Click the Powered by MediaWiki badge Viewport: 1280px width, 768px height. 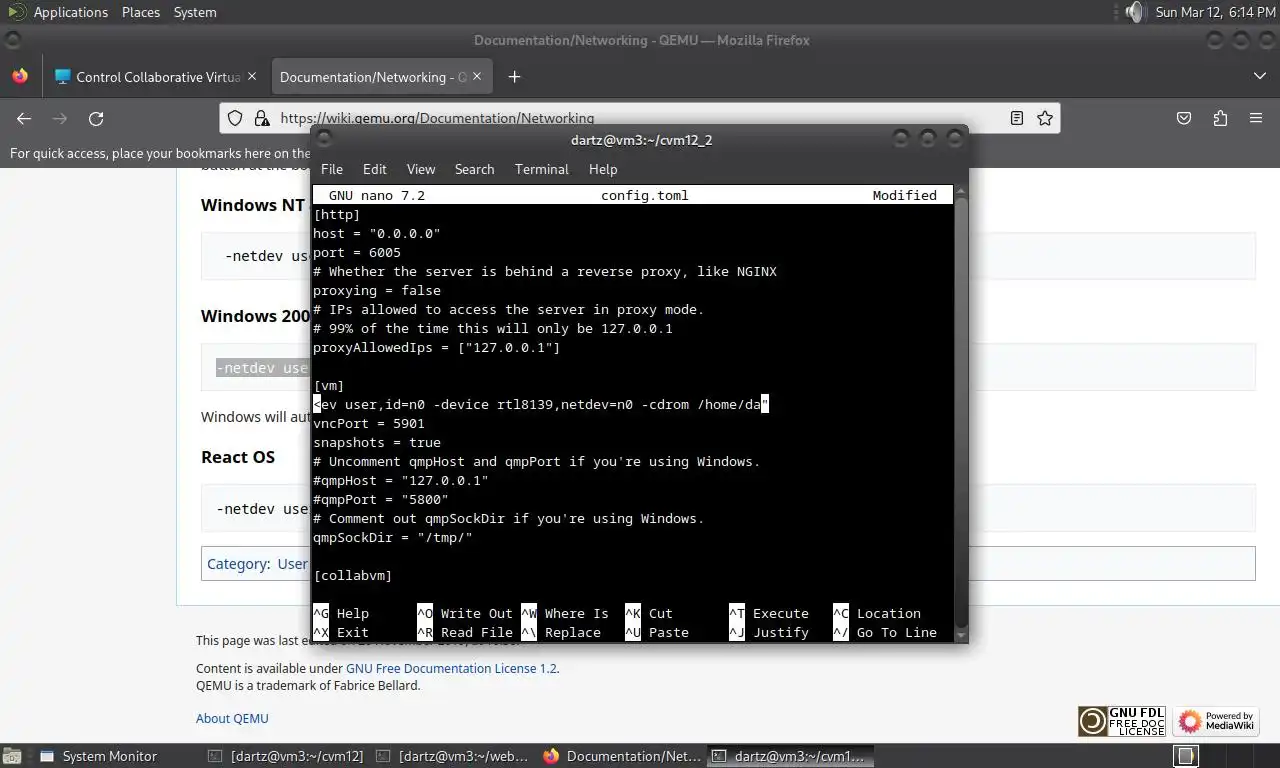coord(1217,721)
